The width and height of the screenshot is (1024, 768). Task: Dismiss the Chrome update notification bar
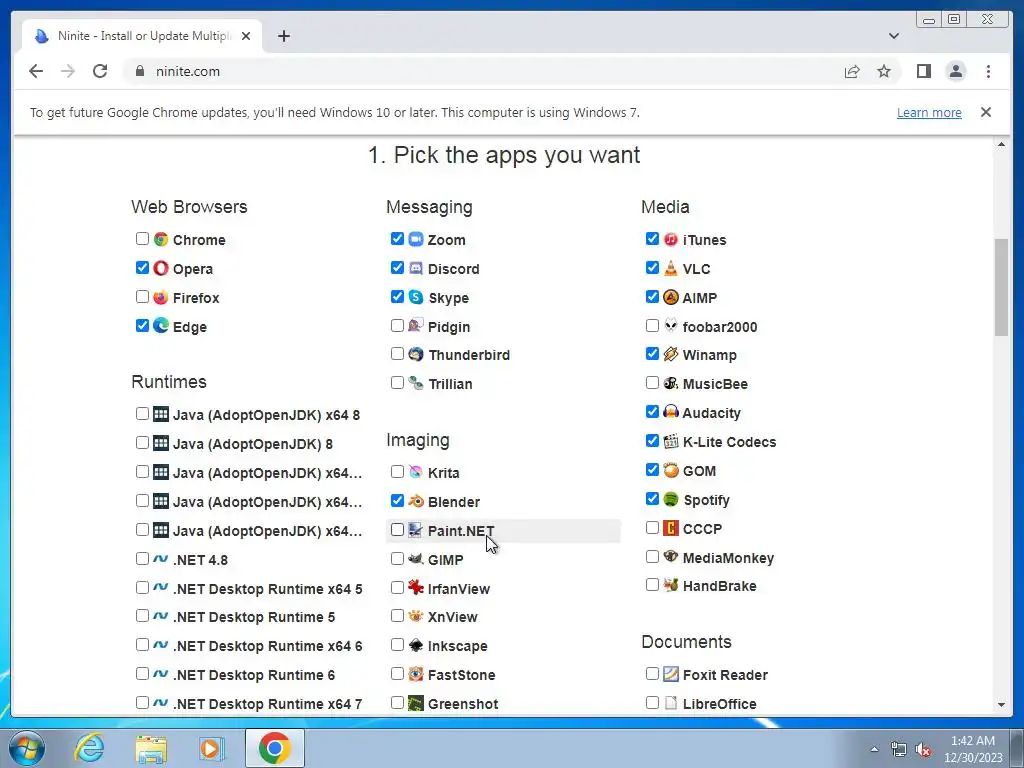985,112
